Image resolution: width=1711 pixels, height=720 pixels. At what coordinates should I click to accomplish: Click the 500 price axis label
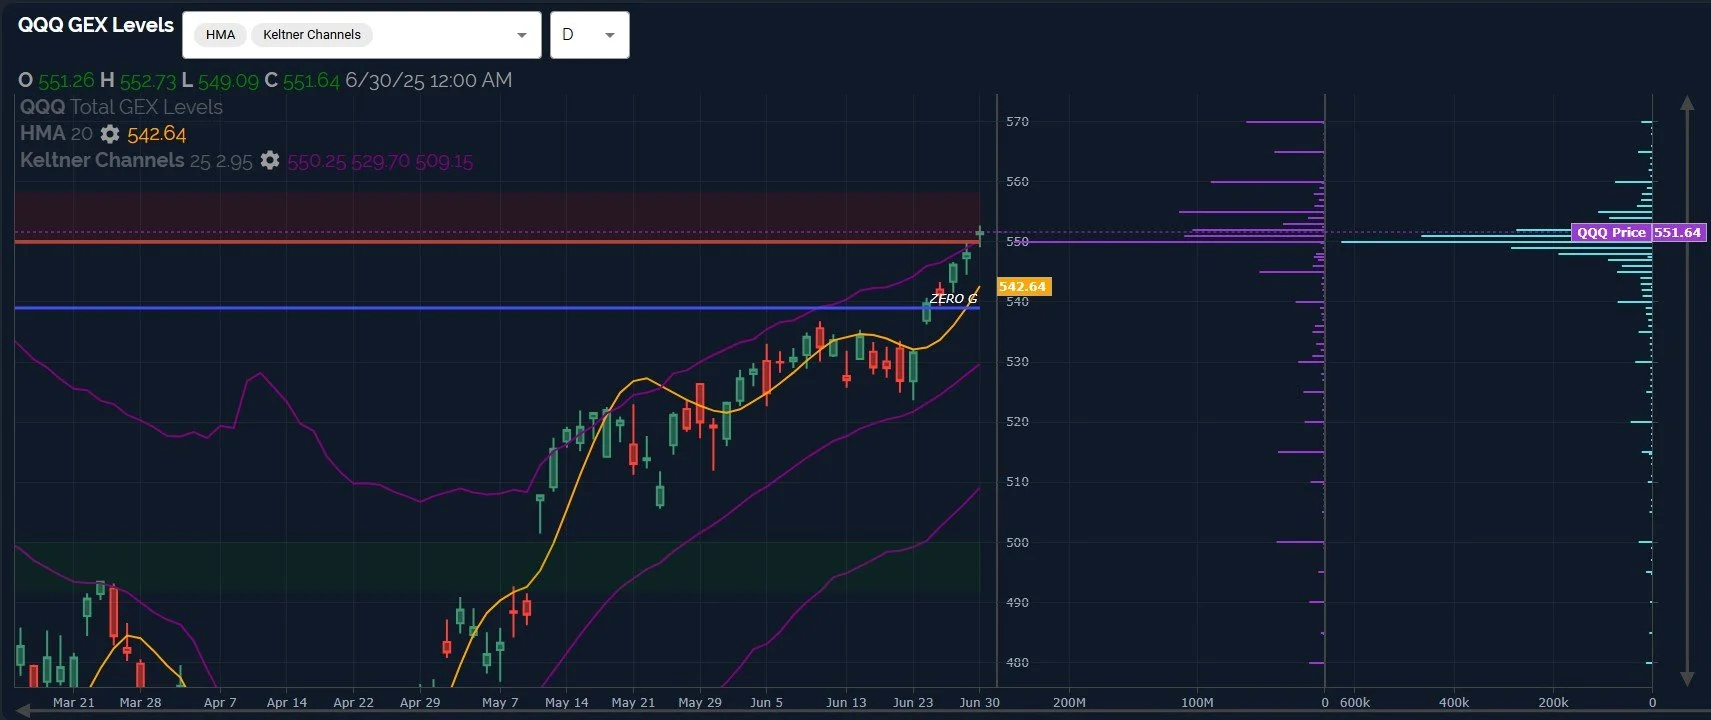1017,543
